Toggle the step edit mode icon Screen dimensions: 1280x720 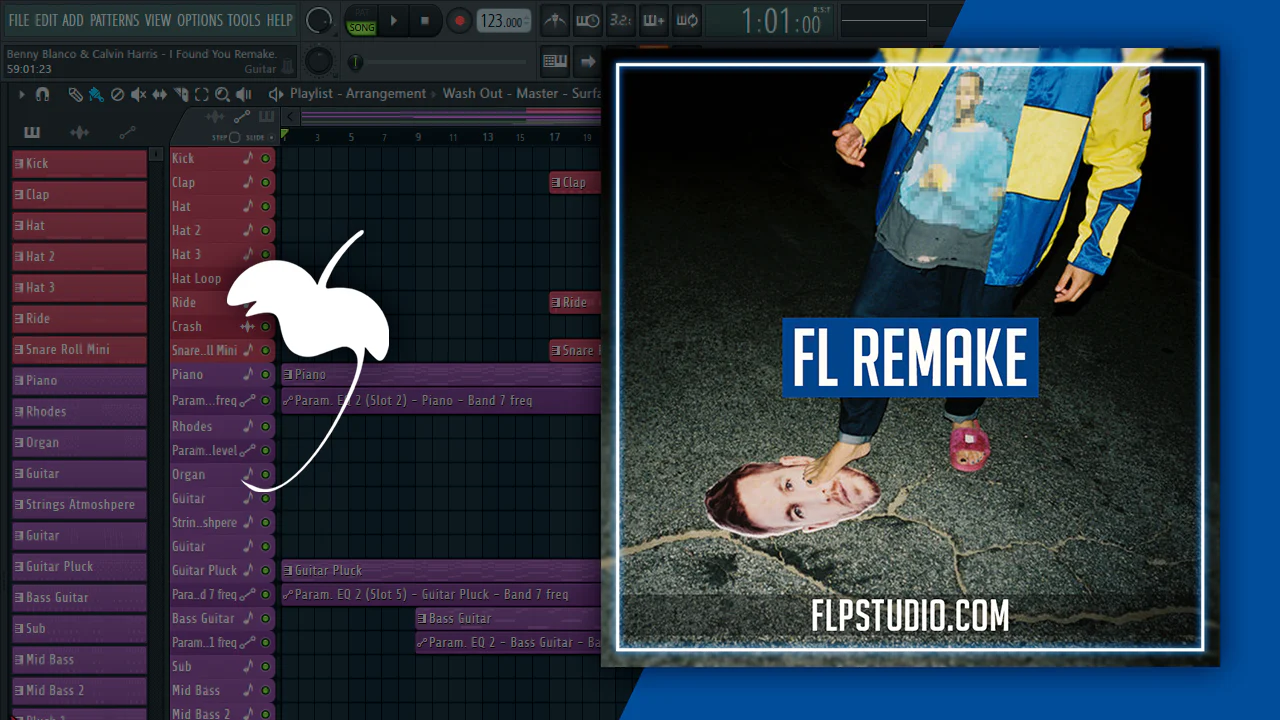coord(653,21)
